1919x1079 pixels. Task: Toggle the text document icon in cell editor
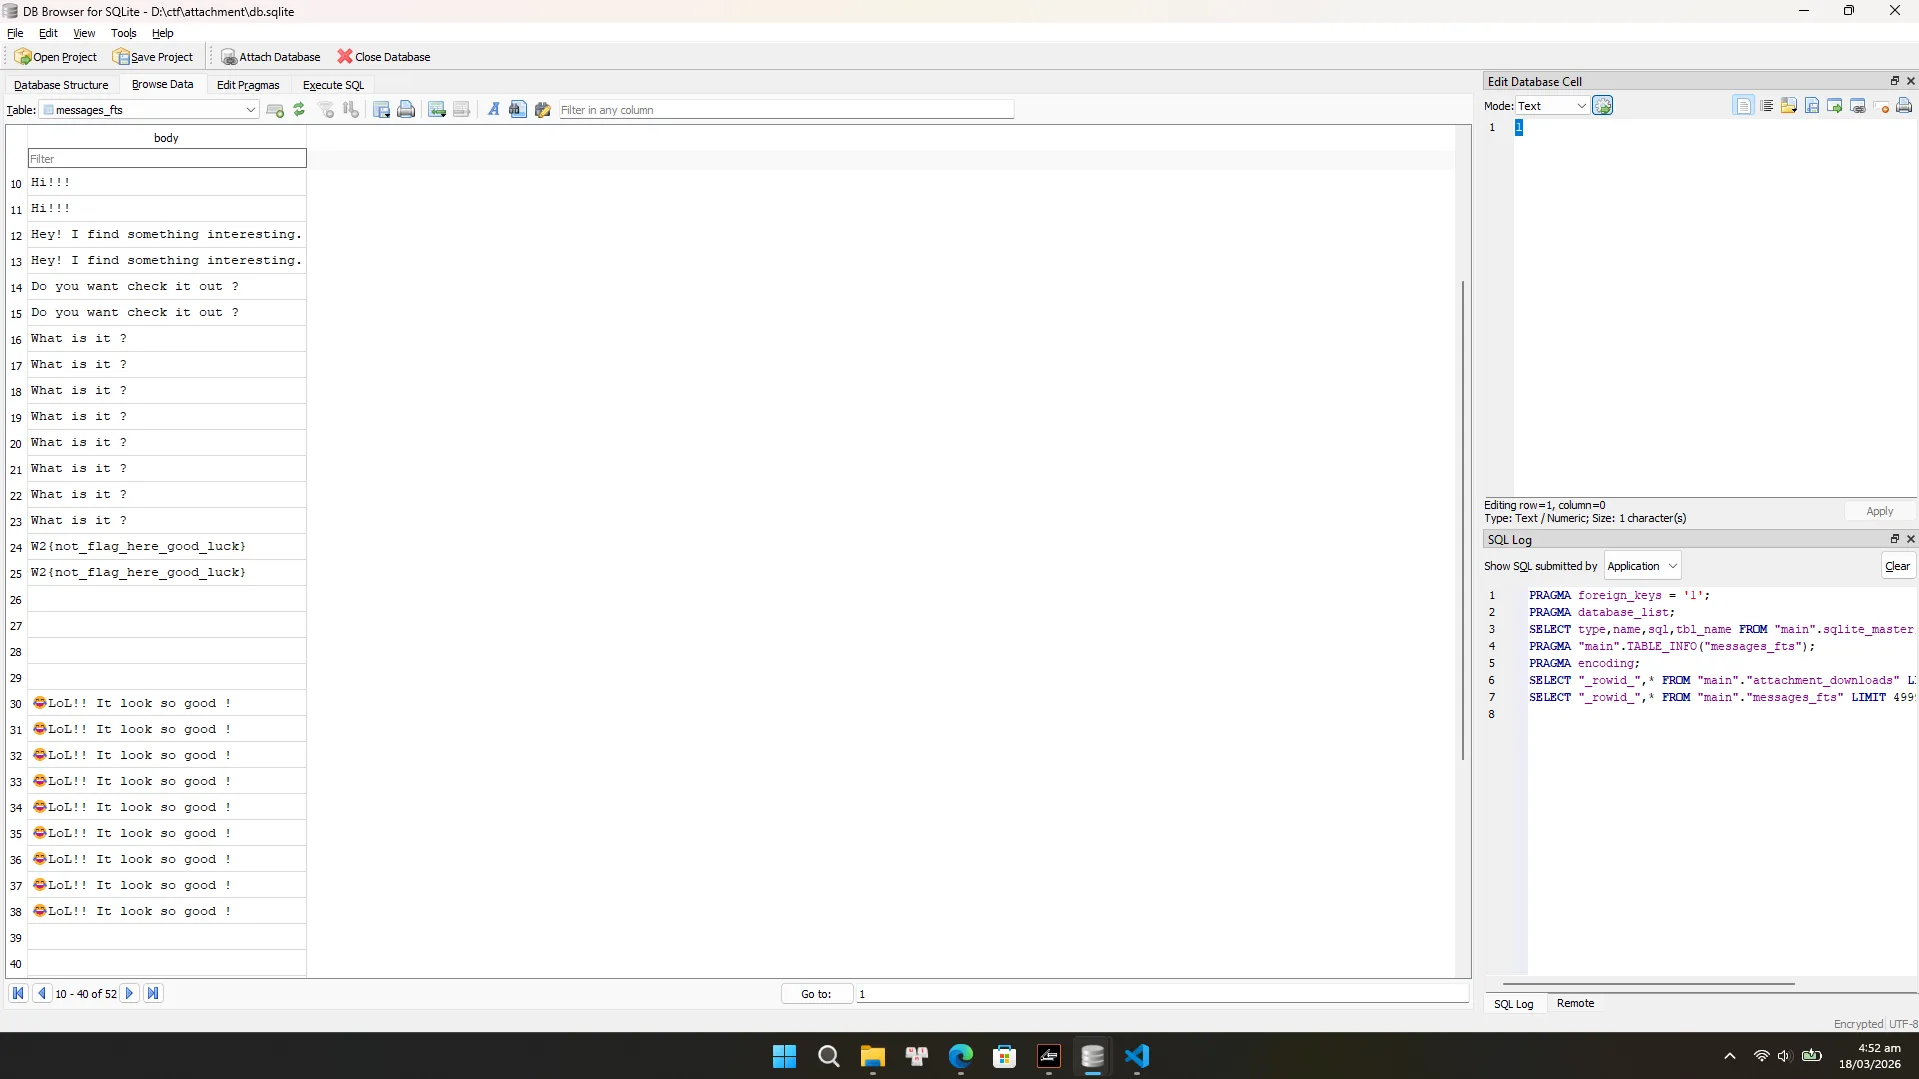tap(1743, 106)
